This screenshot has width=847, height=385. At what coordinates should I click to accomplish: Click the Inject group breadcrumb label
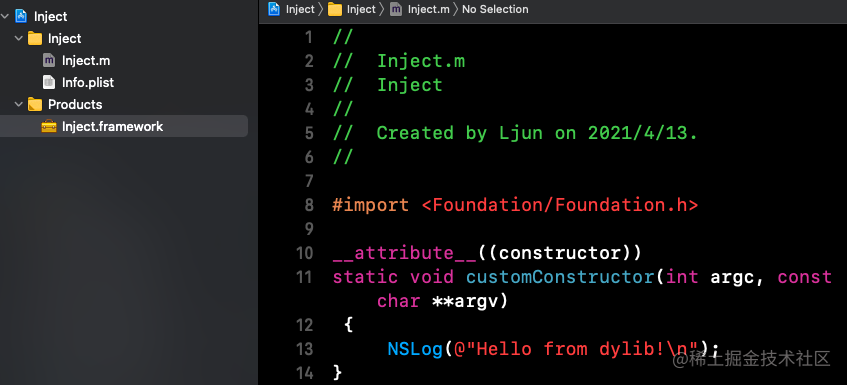coord(361,9)
